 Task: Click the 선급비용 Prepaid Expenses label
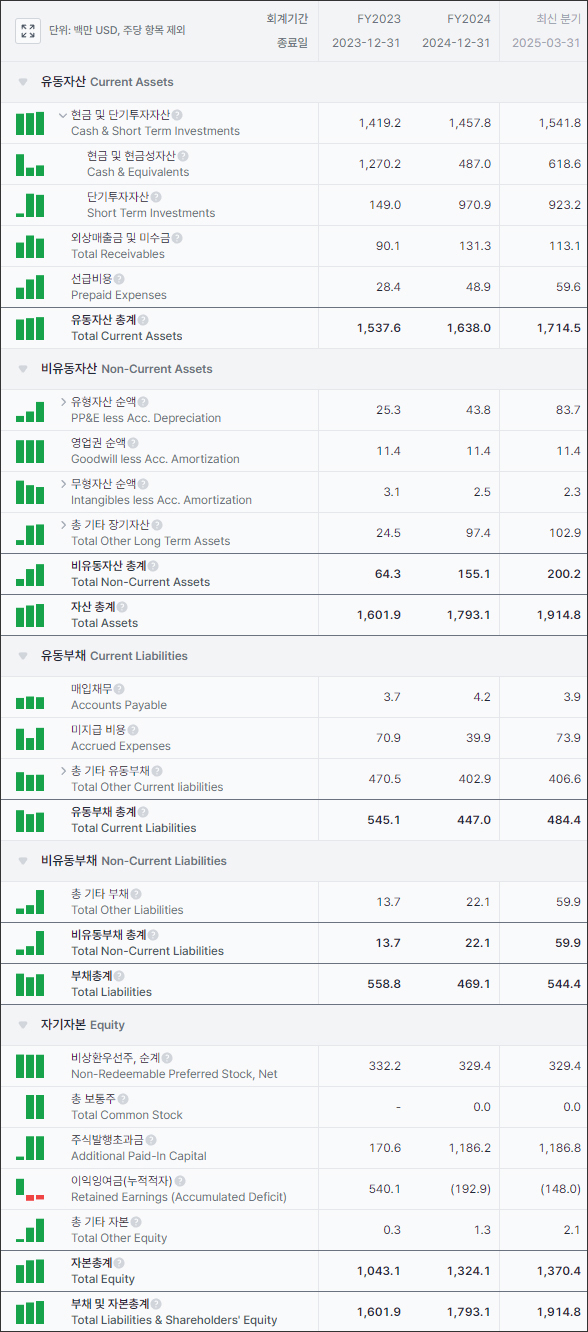pyautogui.click(x=119, y=287)
